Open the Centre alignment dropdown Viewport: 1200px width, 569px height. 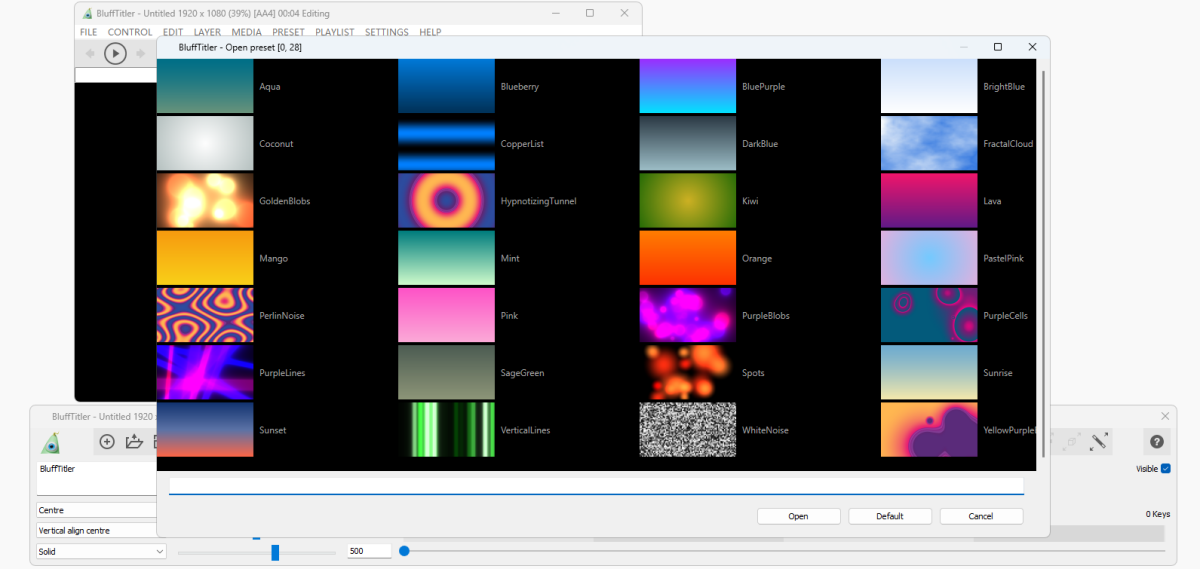click(95, 510)
